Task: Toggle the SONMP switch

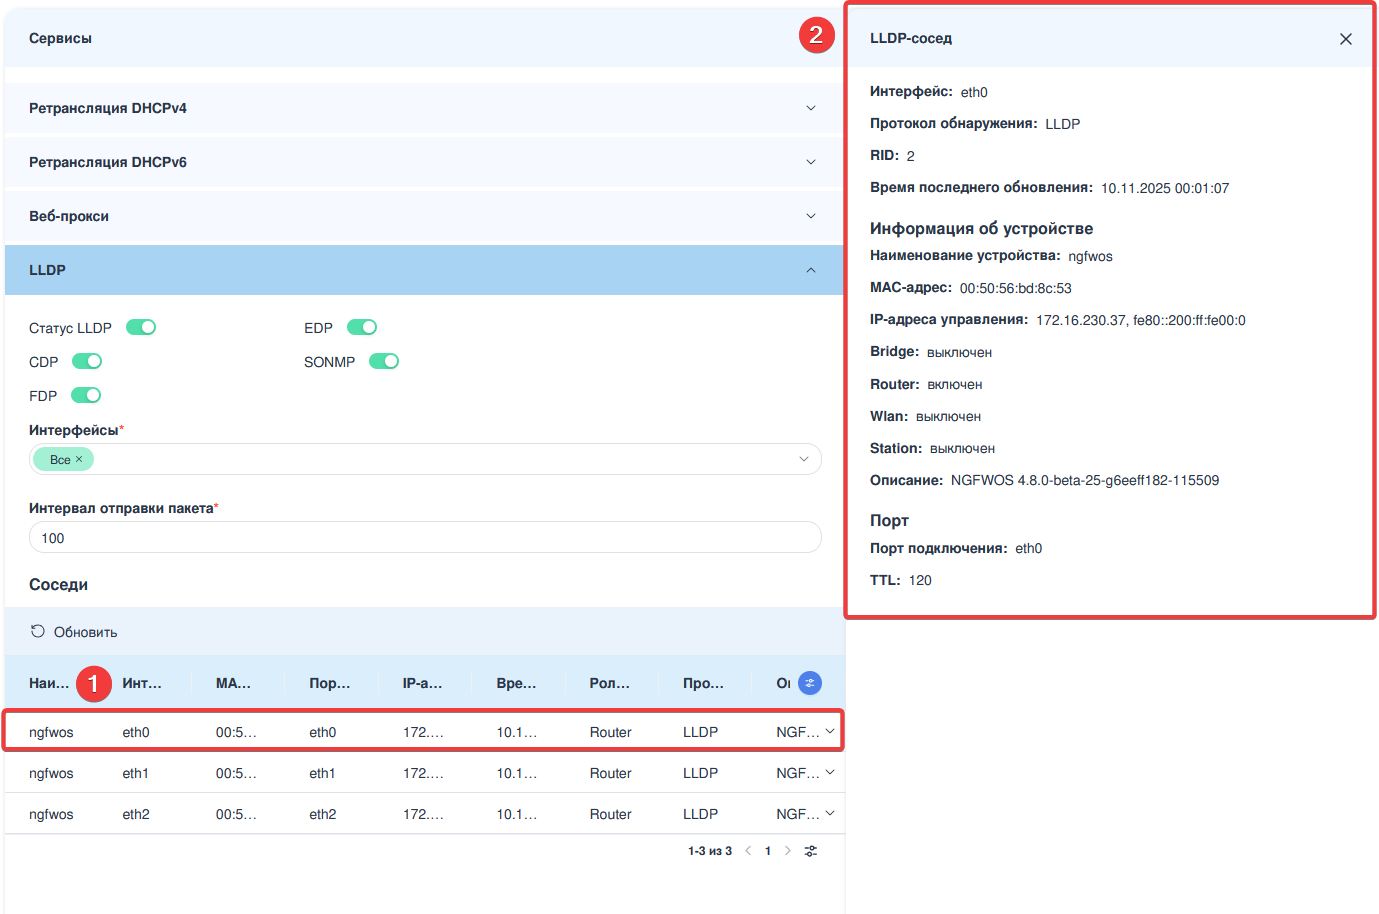Action: click(x=384, y=362)
